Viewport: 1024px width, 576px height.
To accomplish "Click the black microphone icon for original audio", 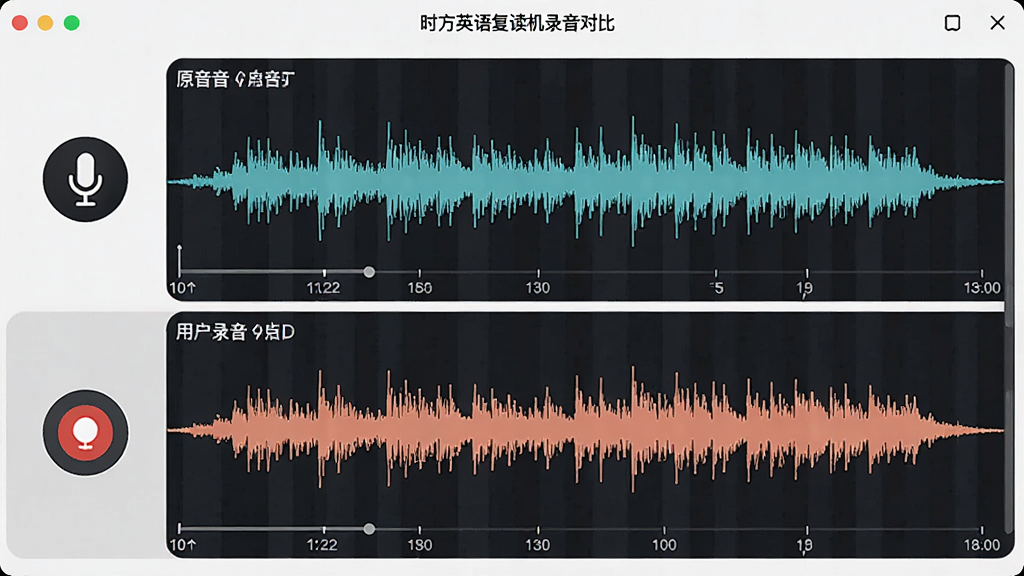I will tap(86, 179).
